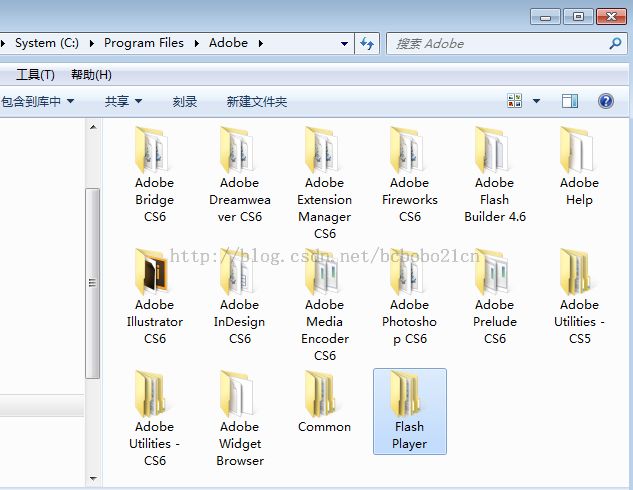Viewport: 633px width, 490px height.
Task: Select the Adobe Fireworks CS6 folder icon
Action: tap(407, 150)
